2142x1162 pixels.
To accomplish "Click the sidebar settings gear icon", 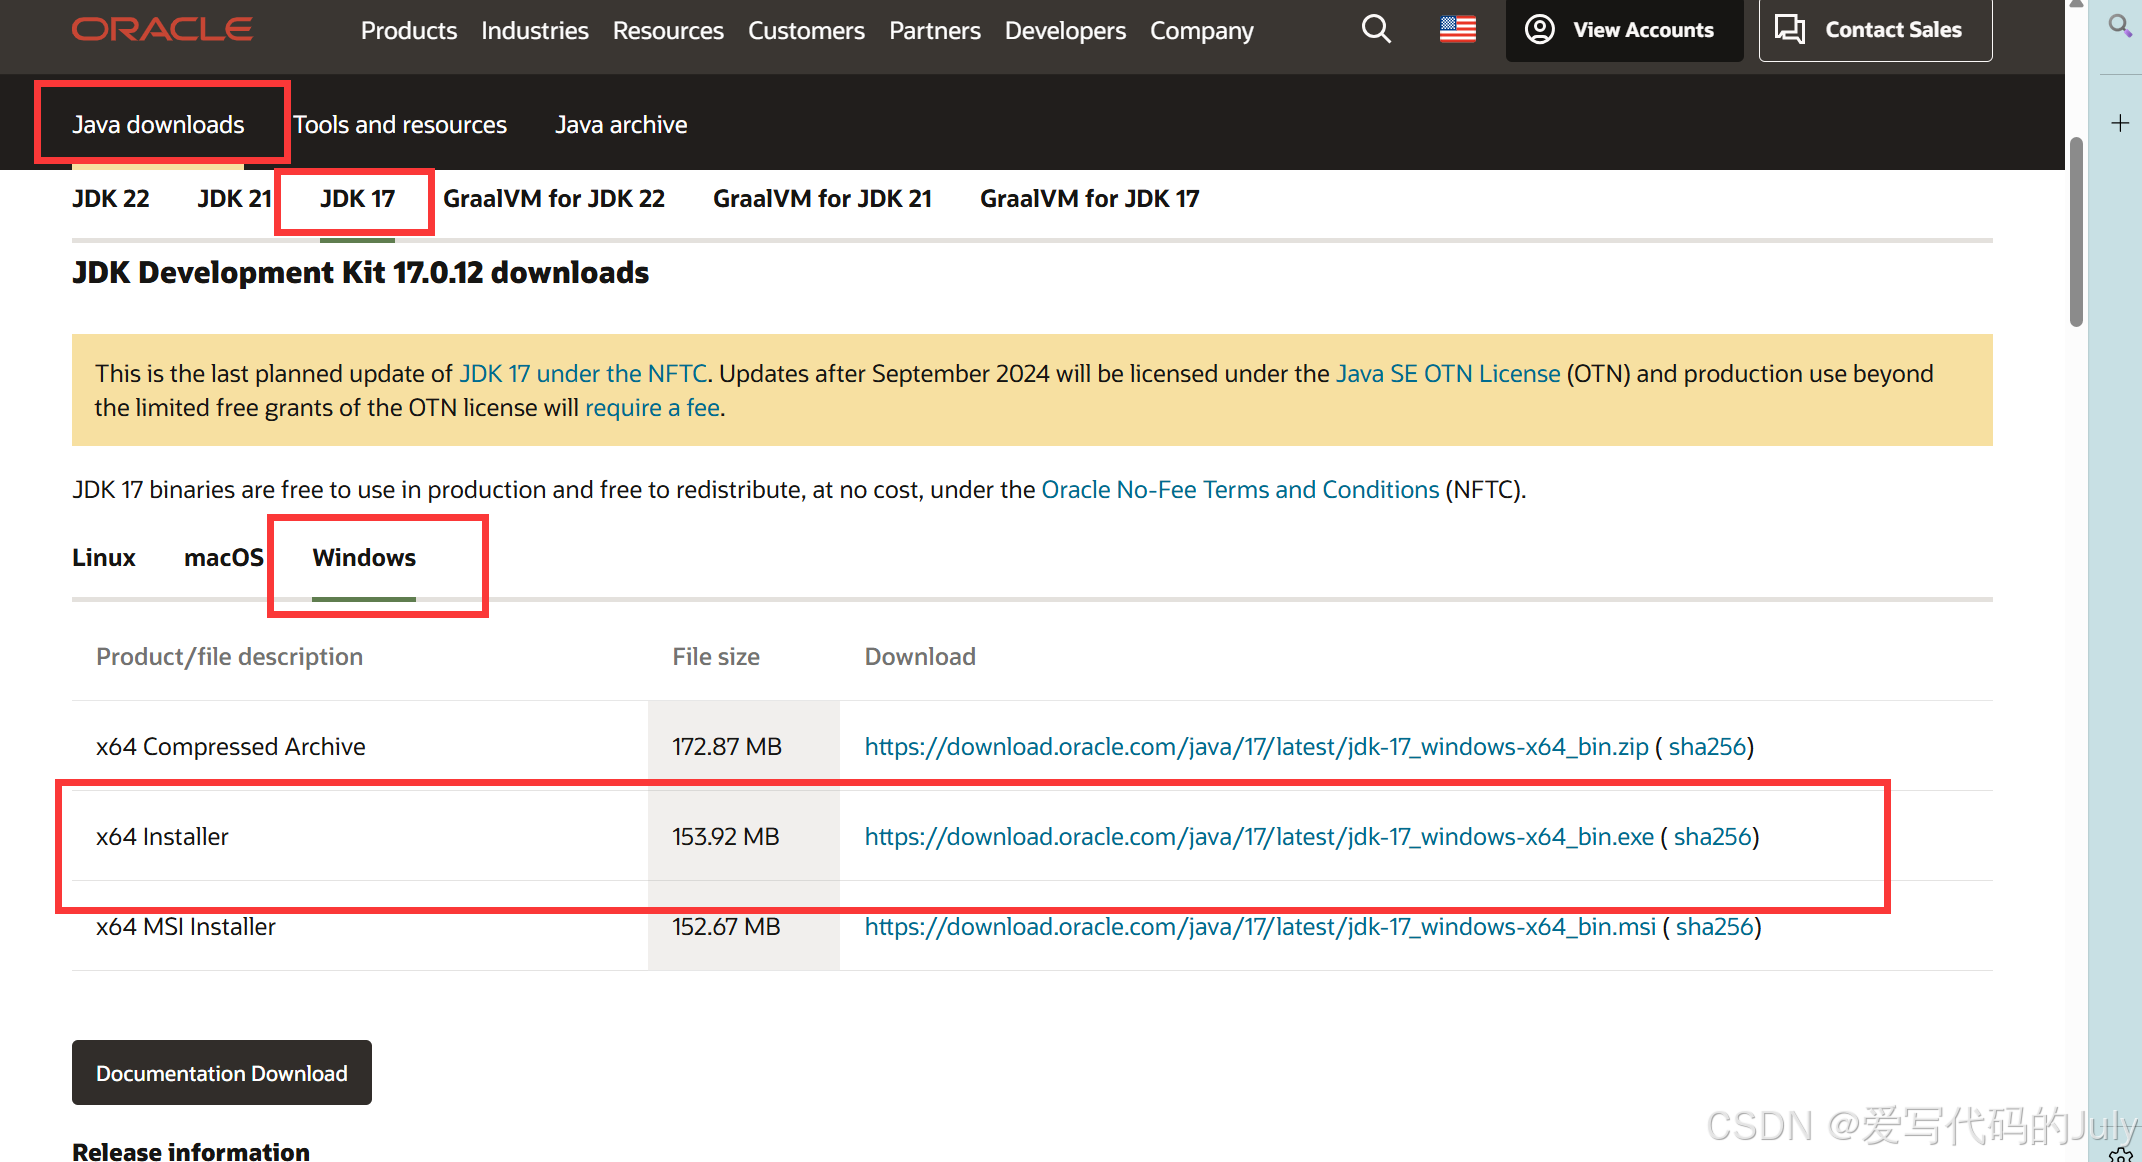I will coord(2120,1155).
